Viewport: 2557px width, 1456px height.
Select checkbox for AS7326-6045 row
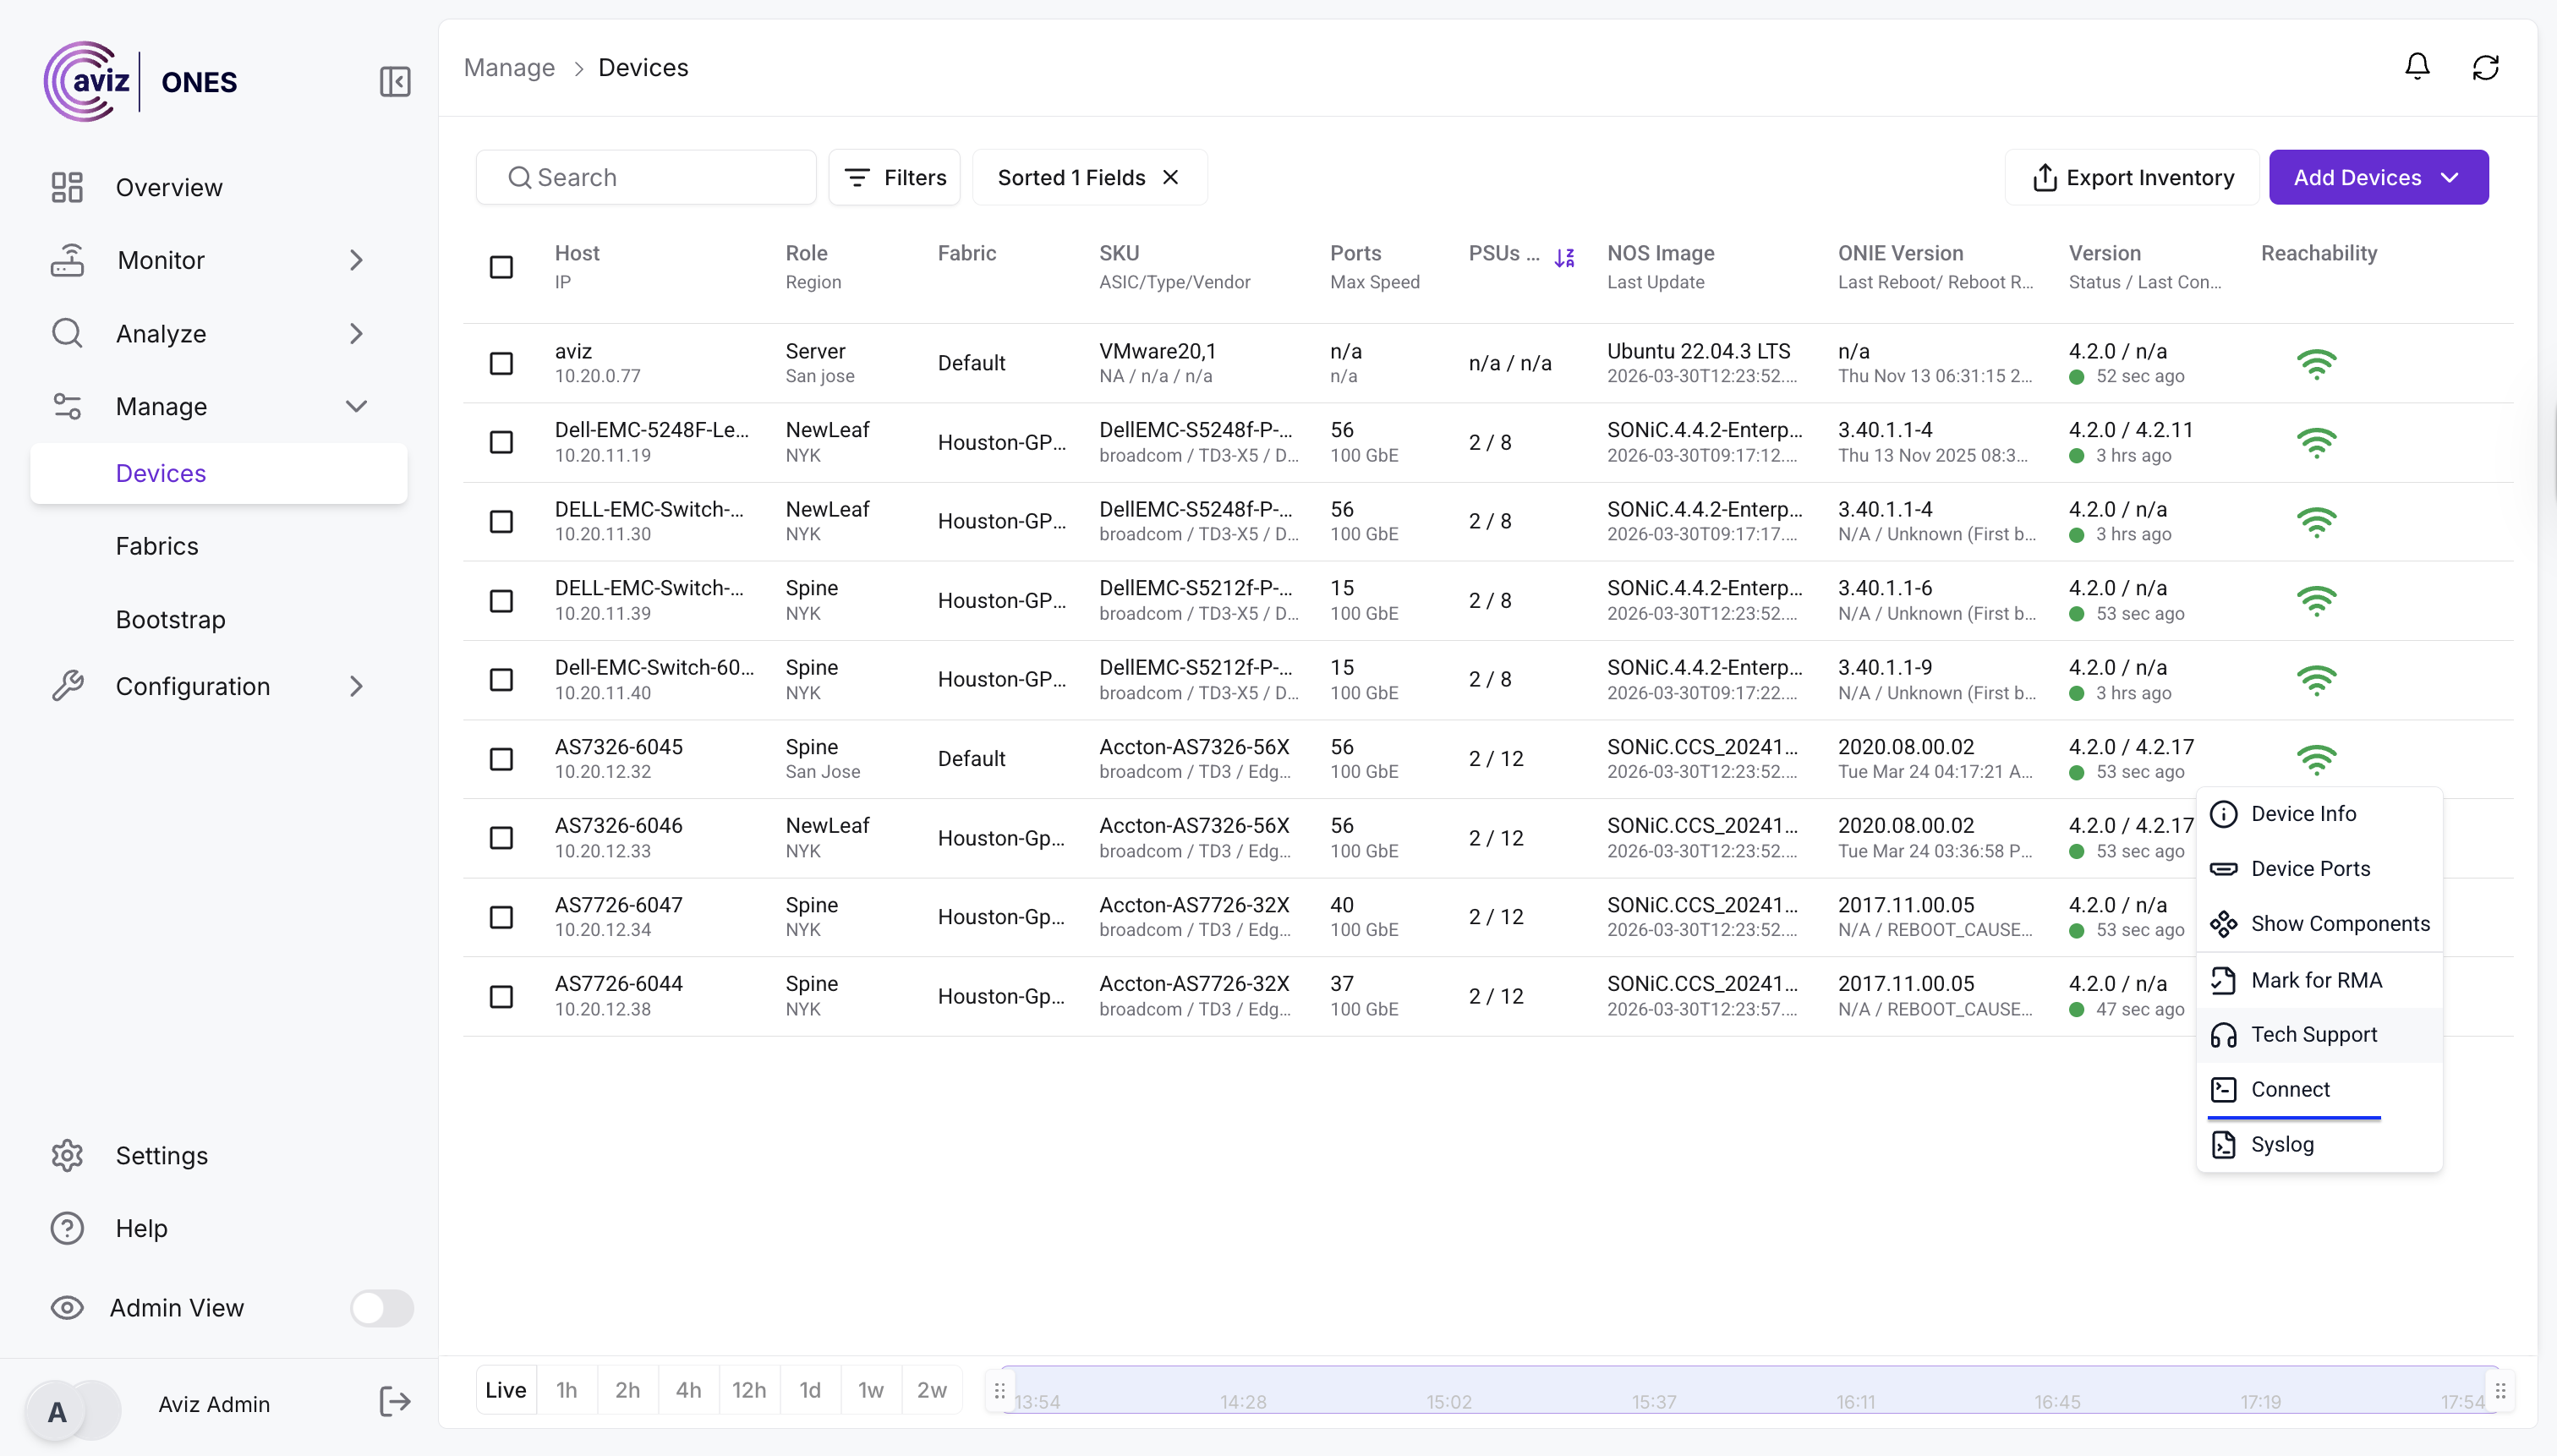click(501, 759)
